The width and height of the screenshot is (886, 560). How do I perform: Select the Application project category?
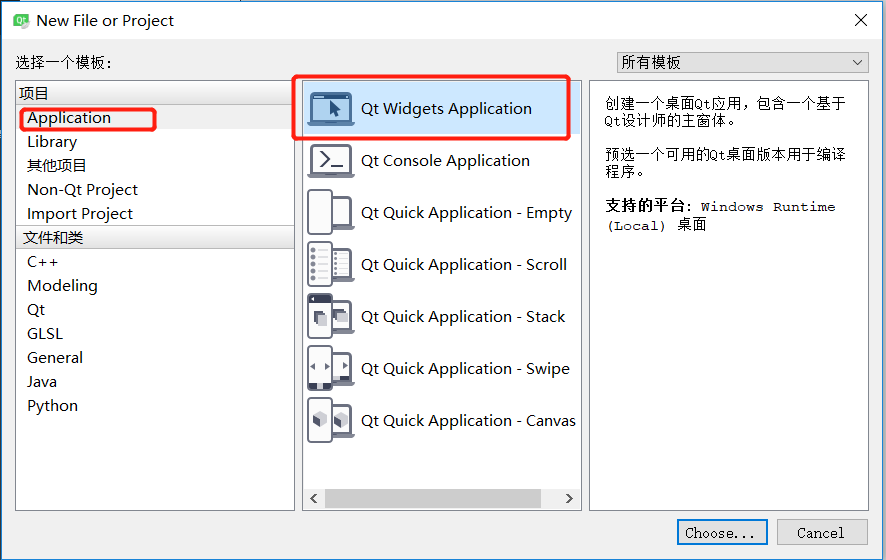tap(155, 118)
